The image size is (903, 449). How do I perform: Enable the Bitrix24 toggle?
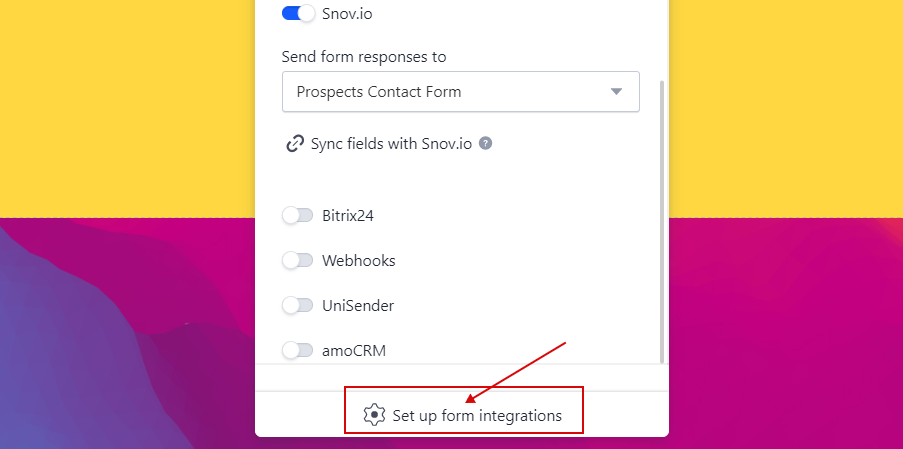[x=298, y=215]
